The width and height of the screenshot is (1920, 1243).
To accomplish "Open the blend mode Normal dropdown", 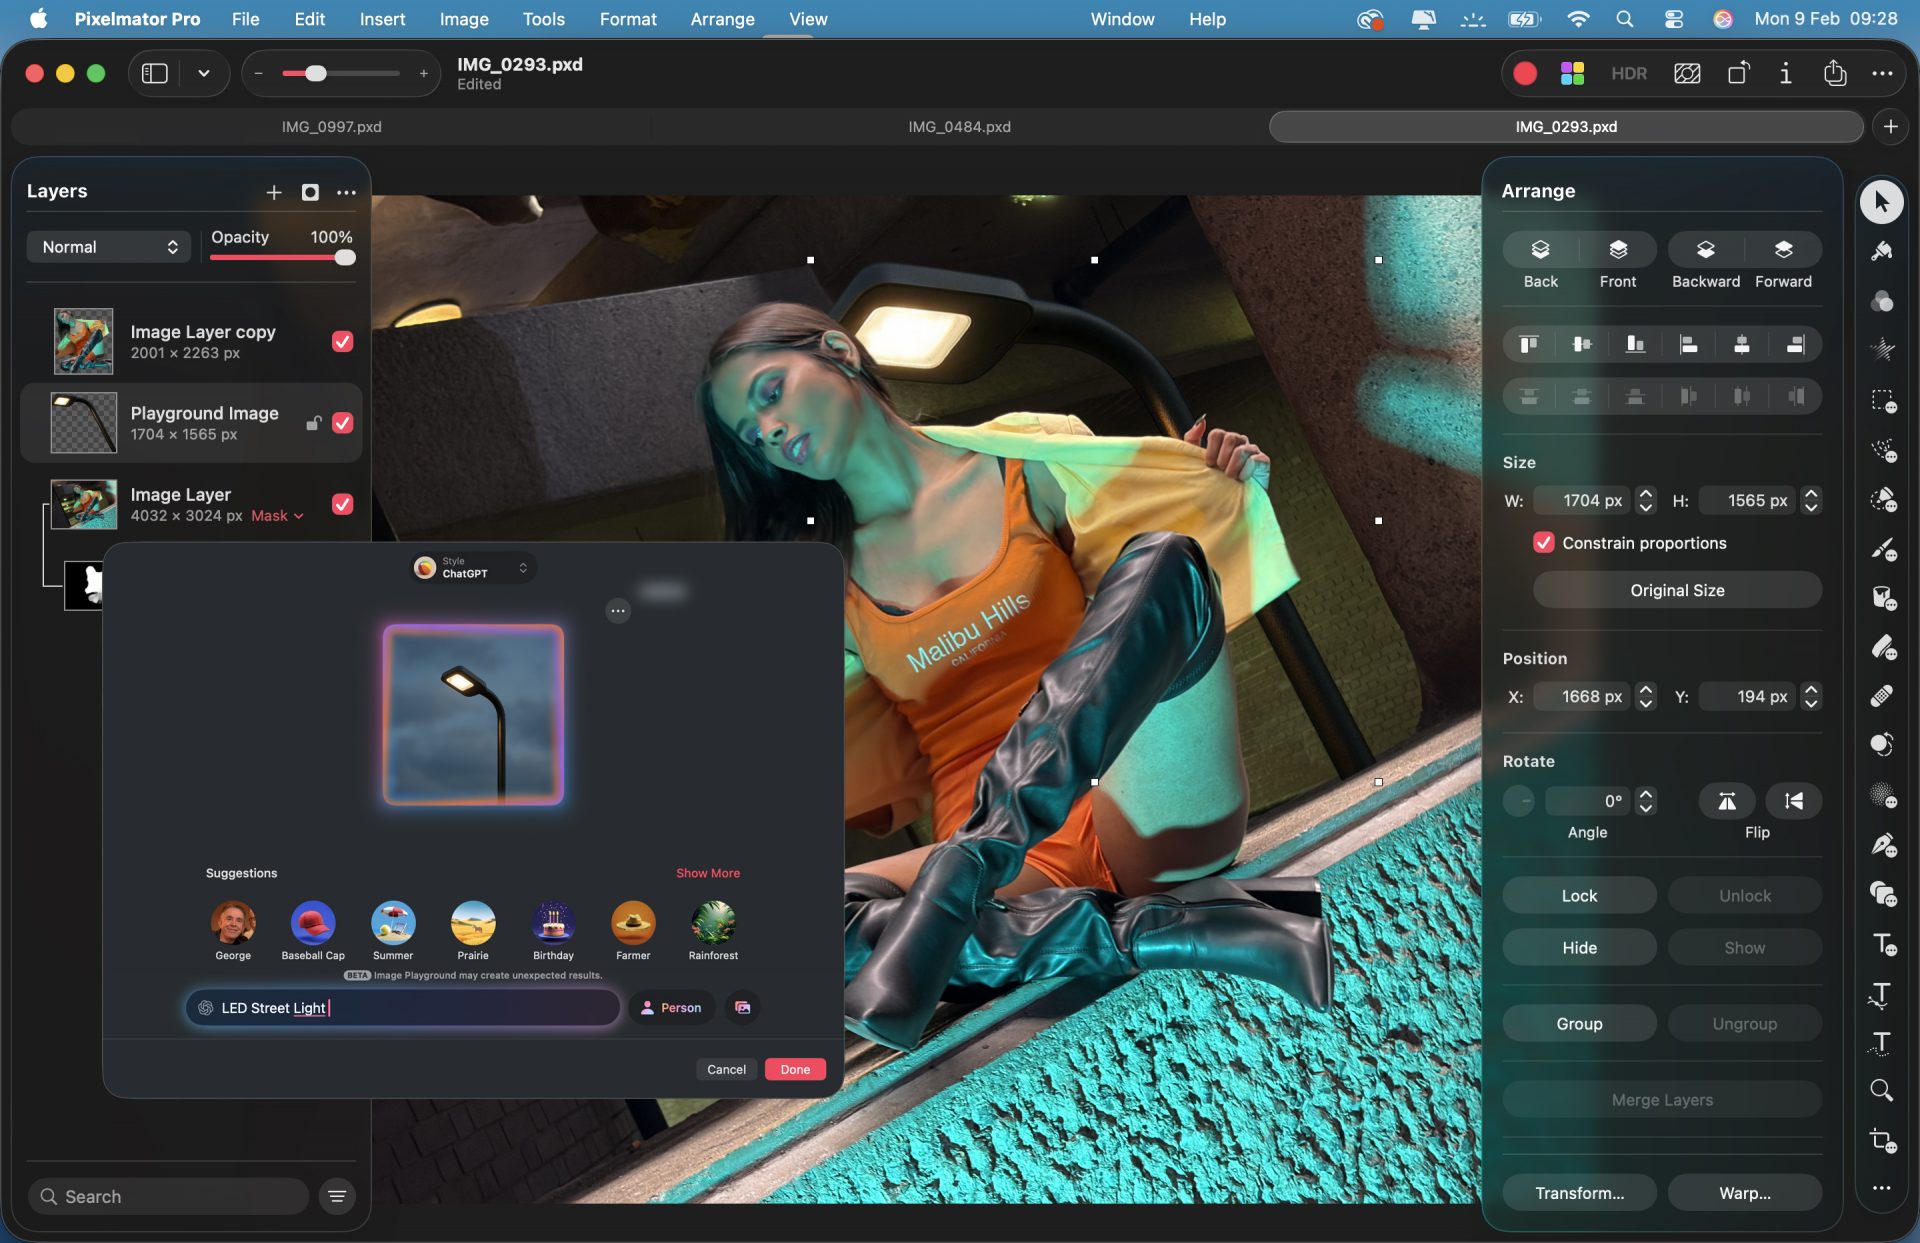I will [x=108, y=247].
